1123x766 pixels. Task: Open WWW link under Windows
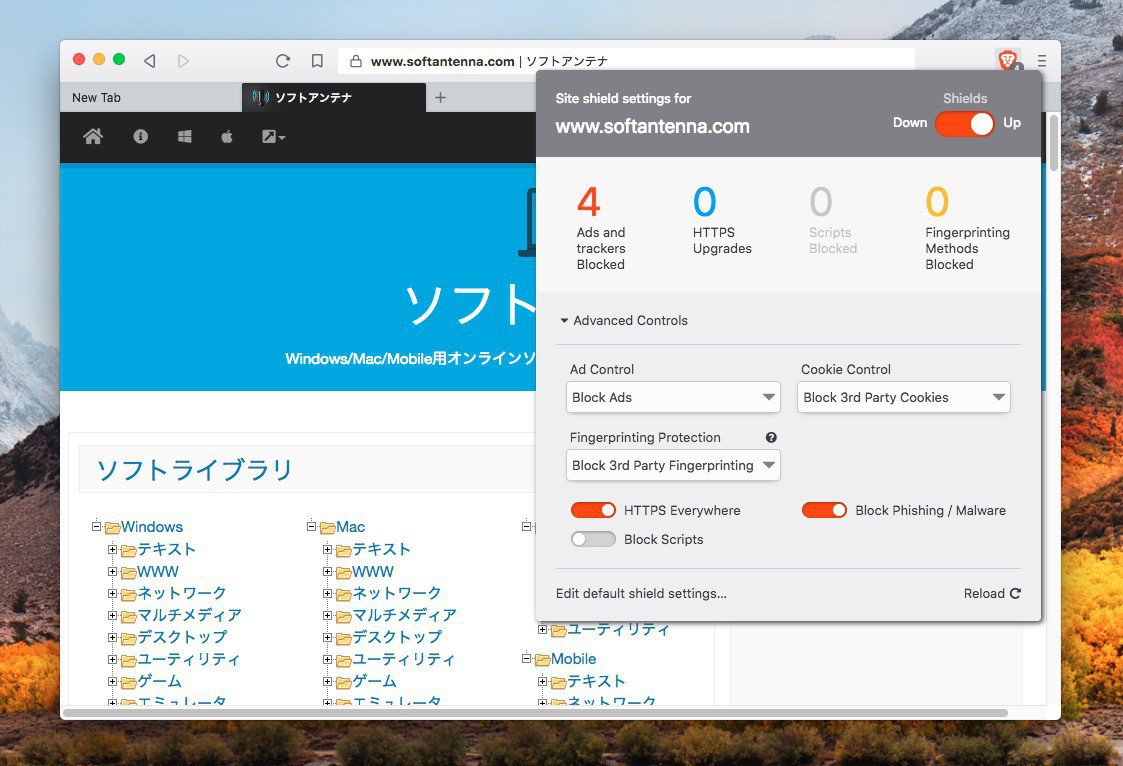(x=158, y=571)
